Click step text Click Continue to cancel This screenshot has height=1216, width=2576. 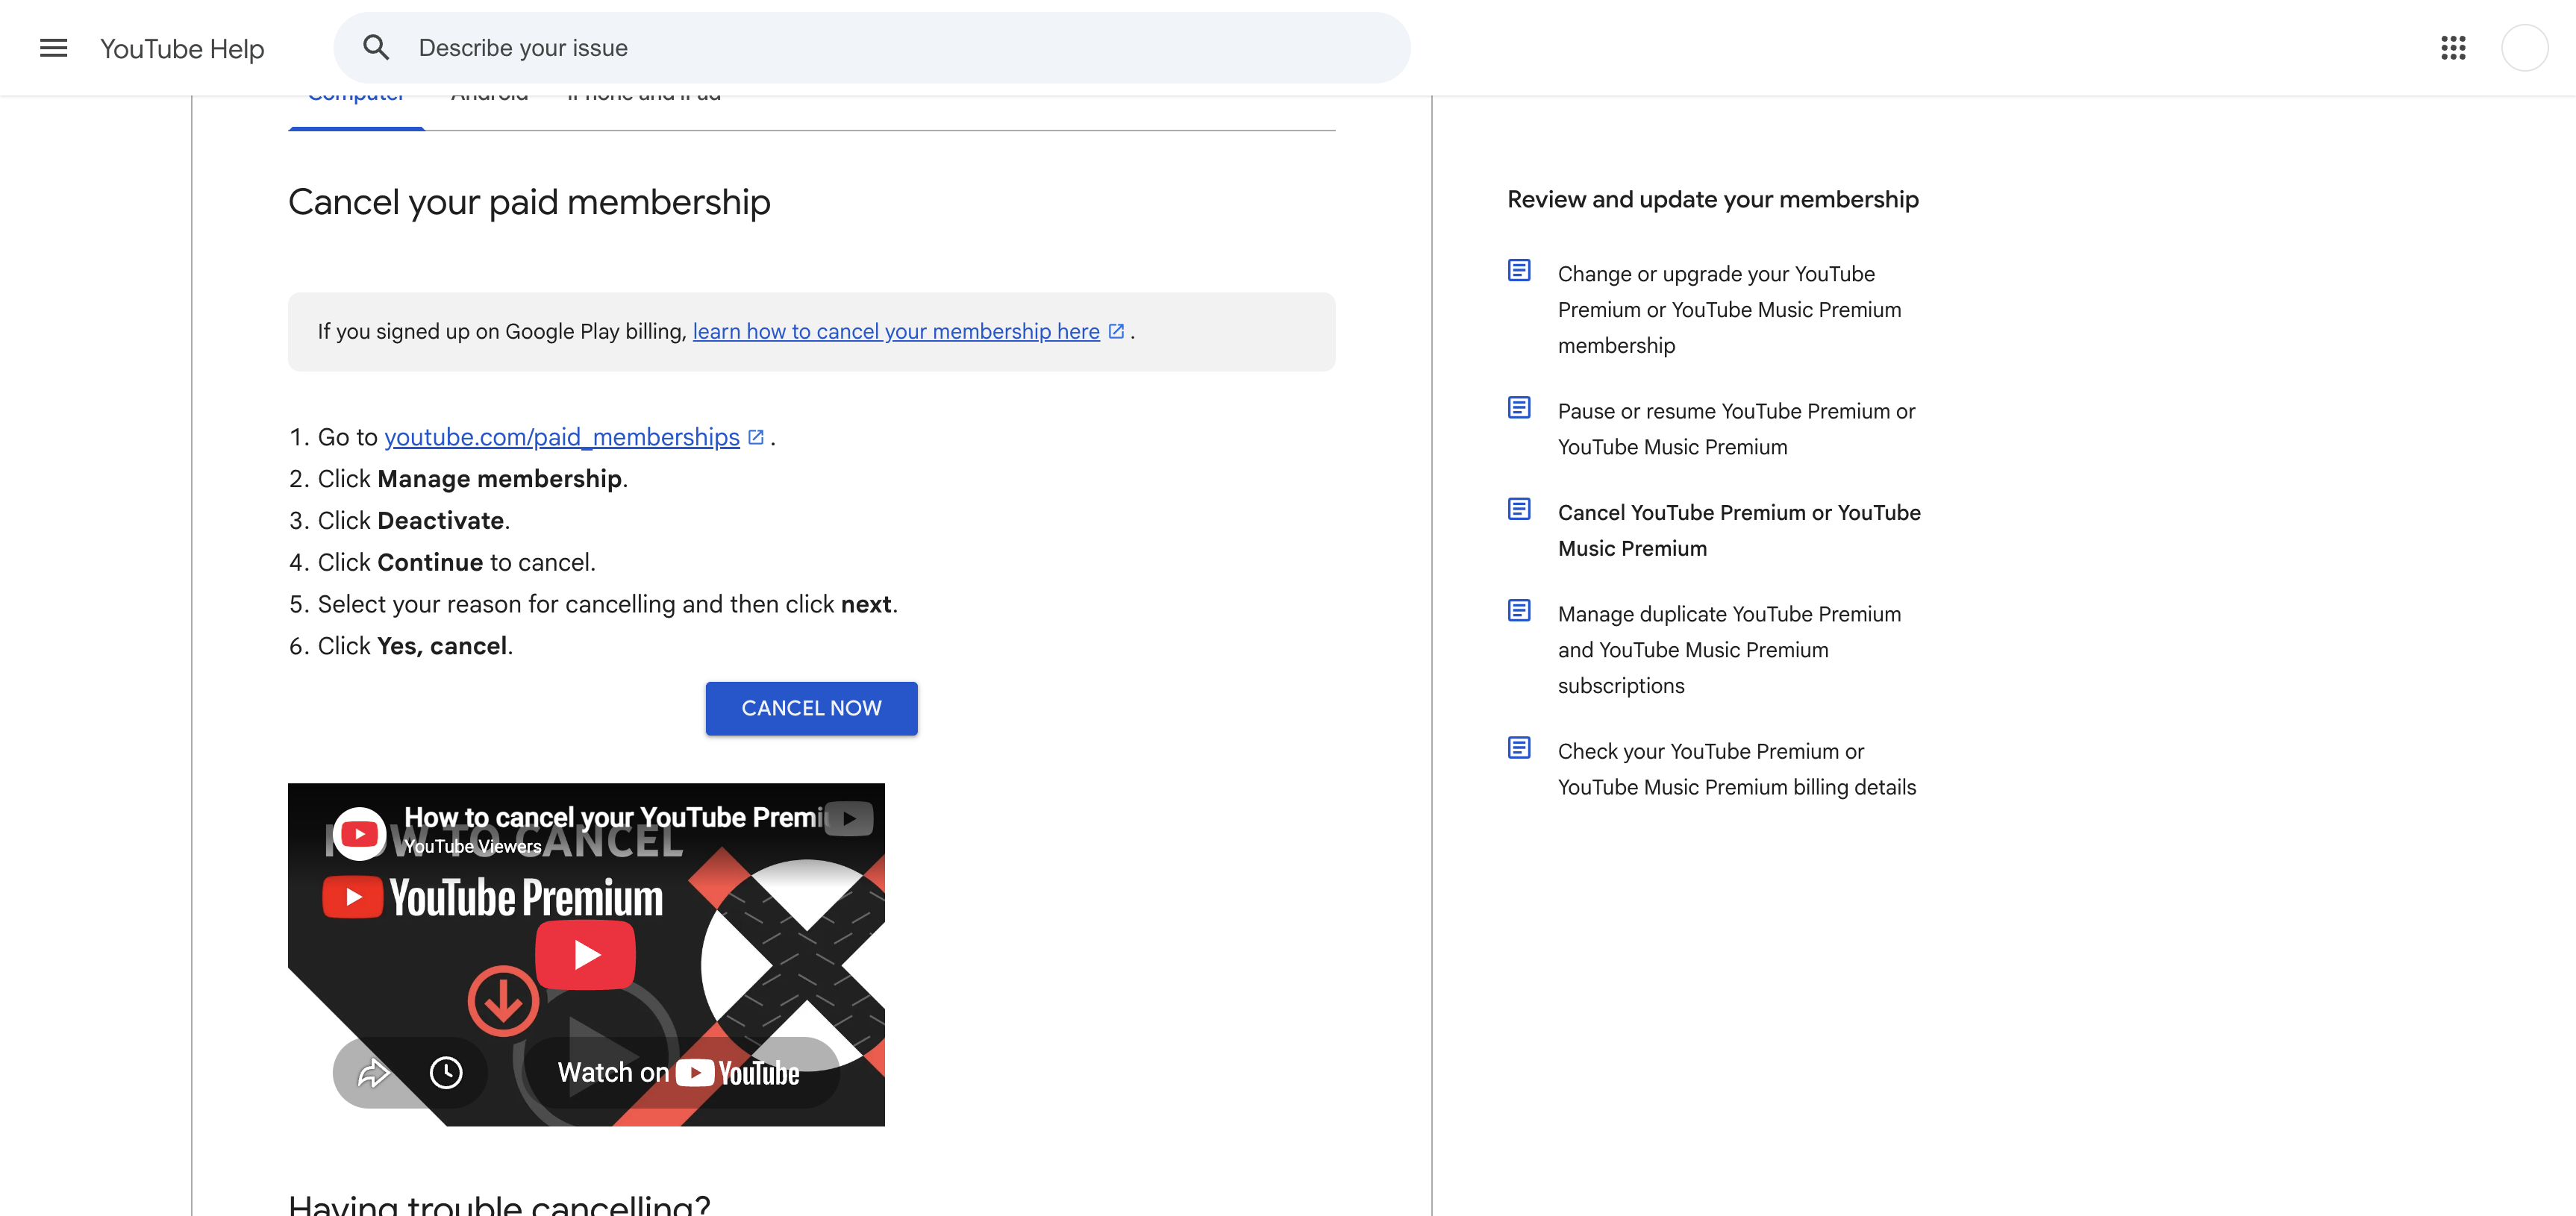click(x=456, y=563)
